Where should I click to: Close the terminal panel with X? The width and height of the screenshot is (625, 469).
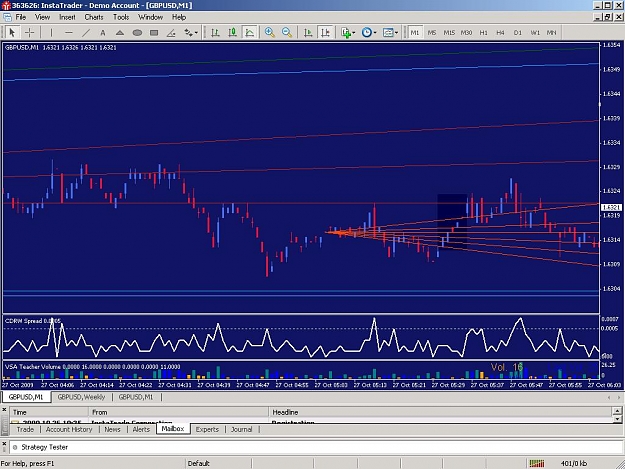pos(4,410)
